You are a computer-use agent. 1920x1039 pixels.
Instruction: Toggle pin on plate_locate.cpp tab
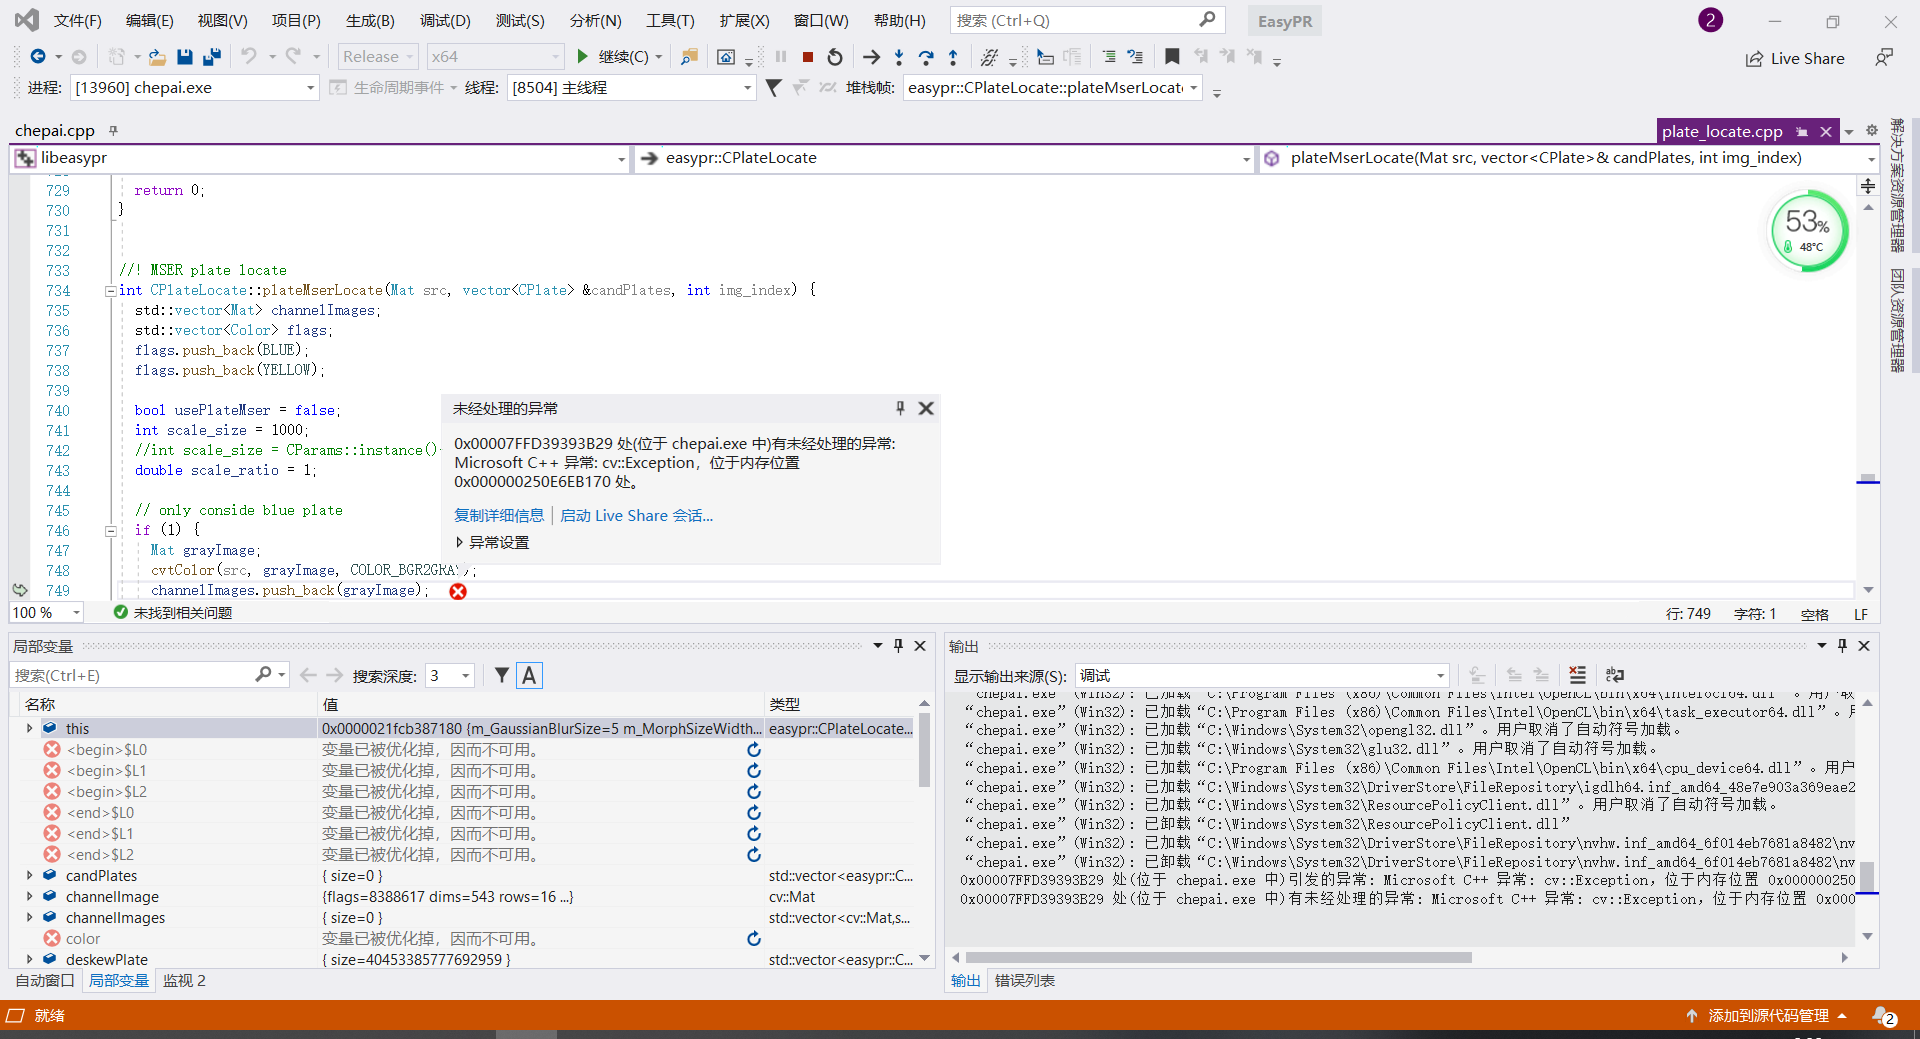point(1802,131)
